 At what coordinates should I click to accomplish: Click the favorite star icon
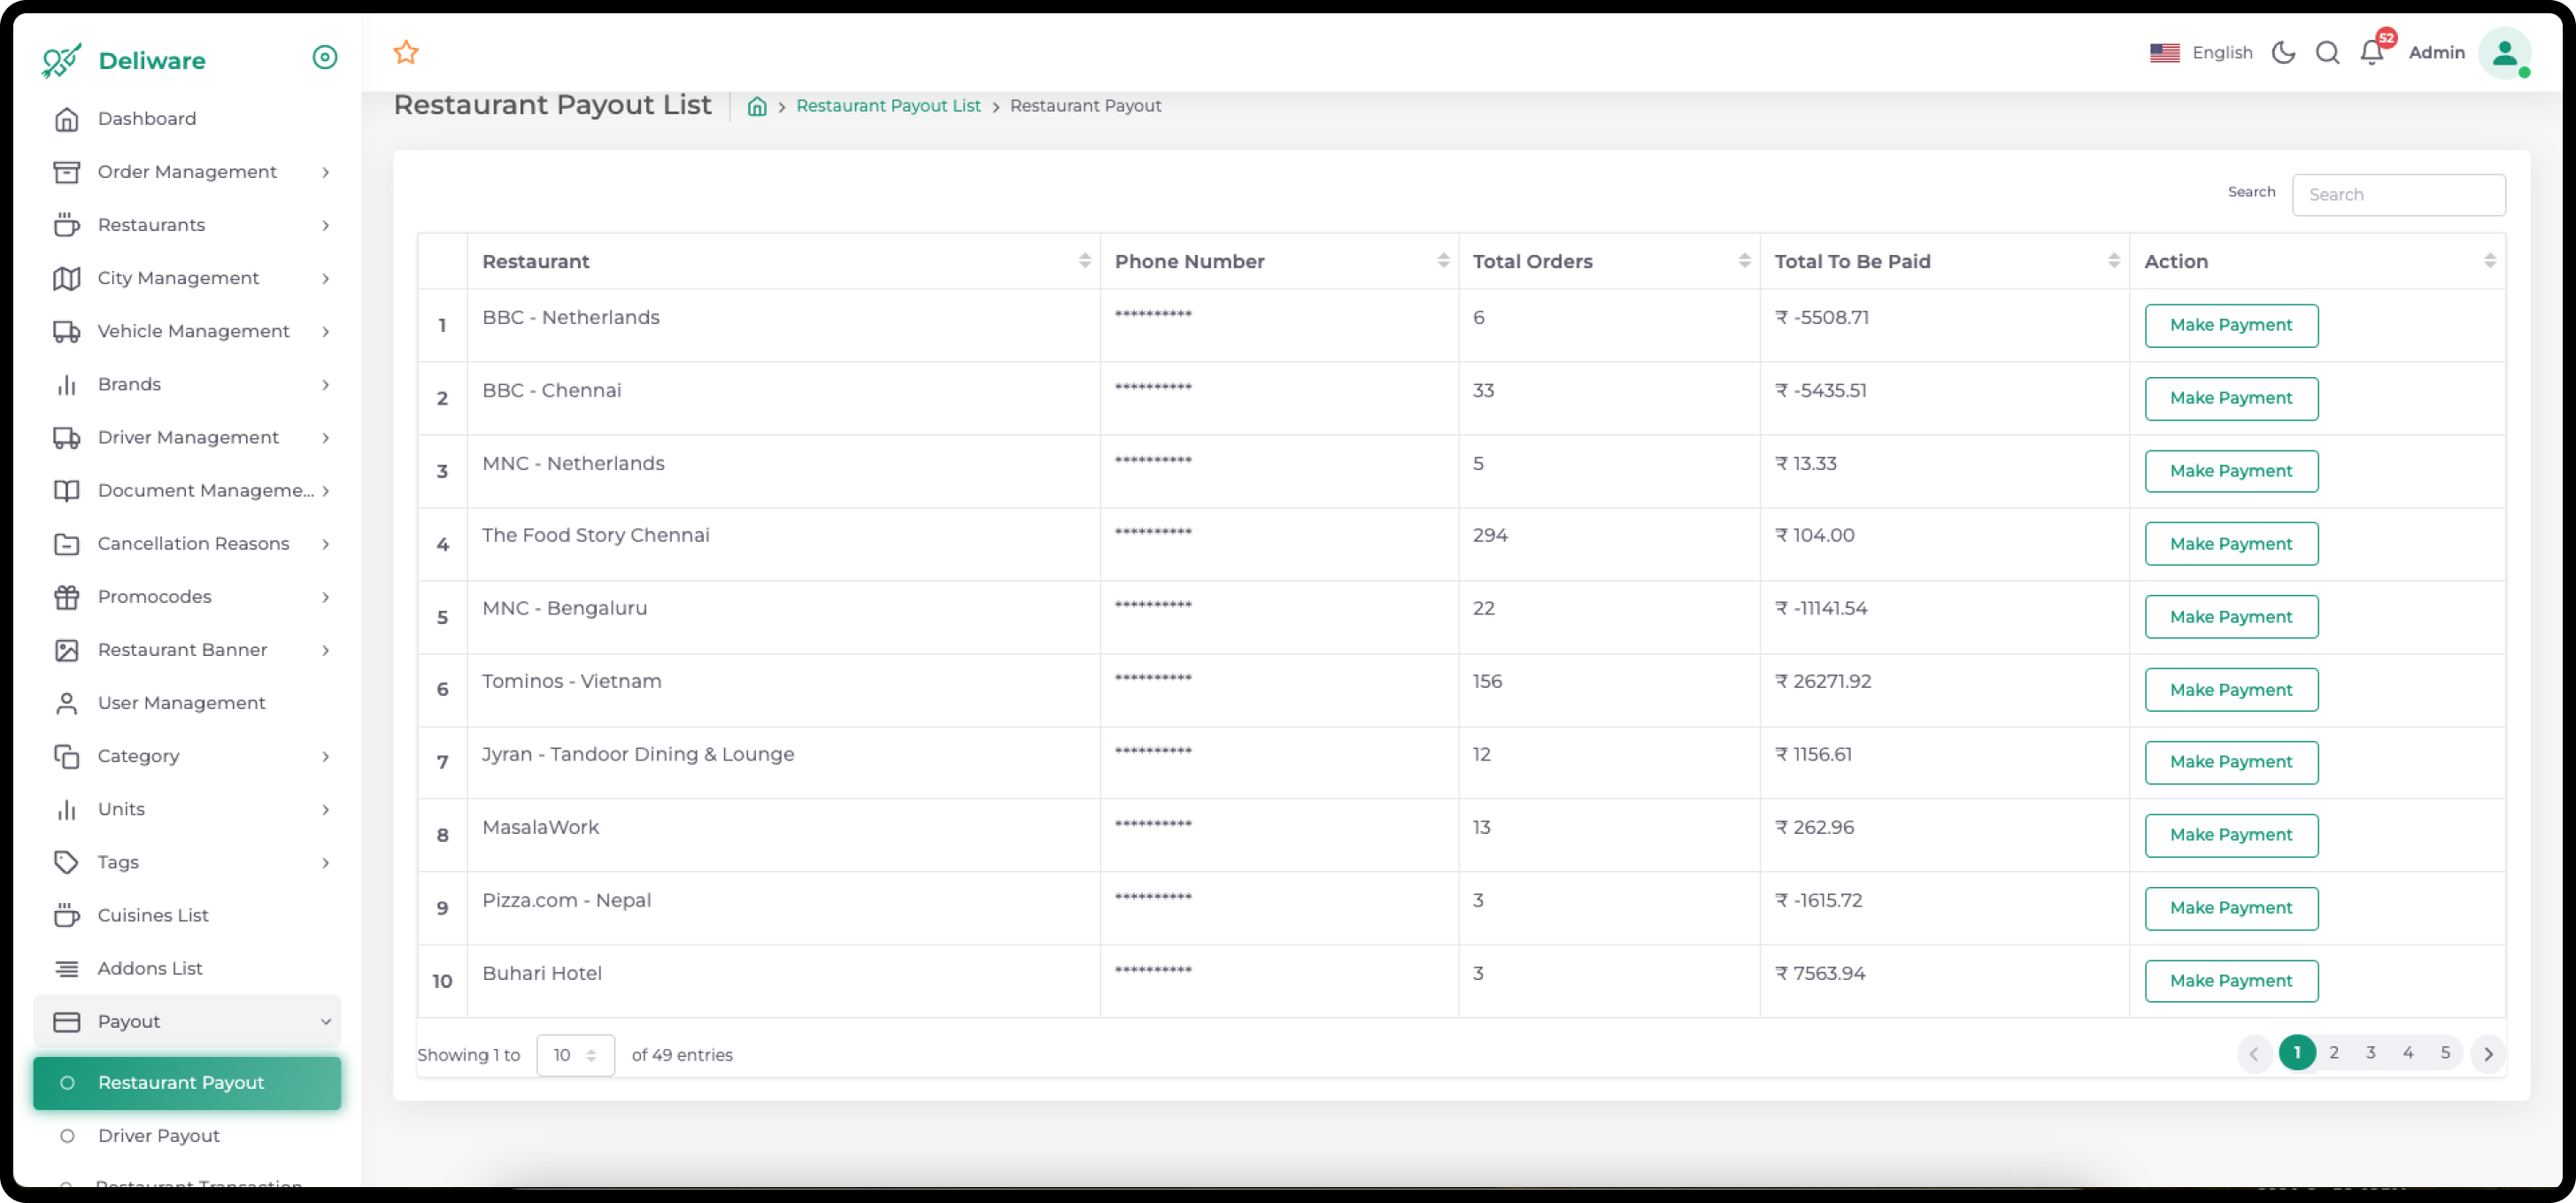[x=406, y=52]
